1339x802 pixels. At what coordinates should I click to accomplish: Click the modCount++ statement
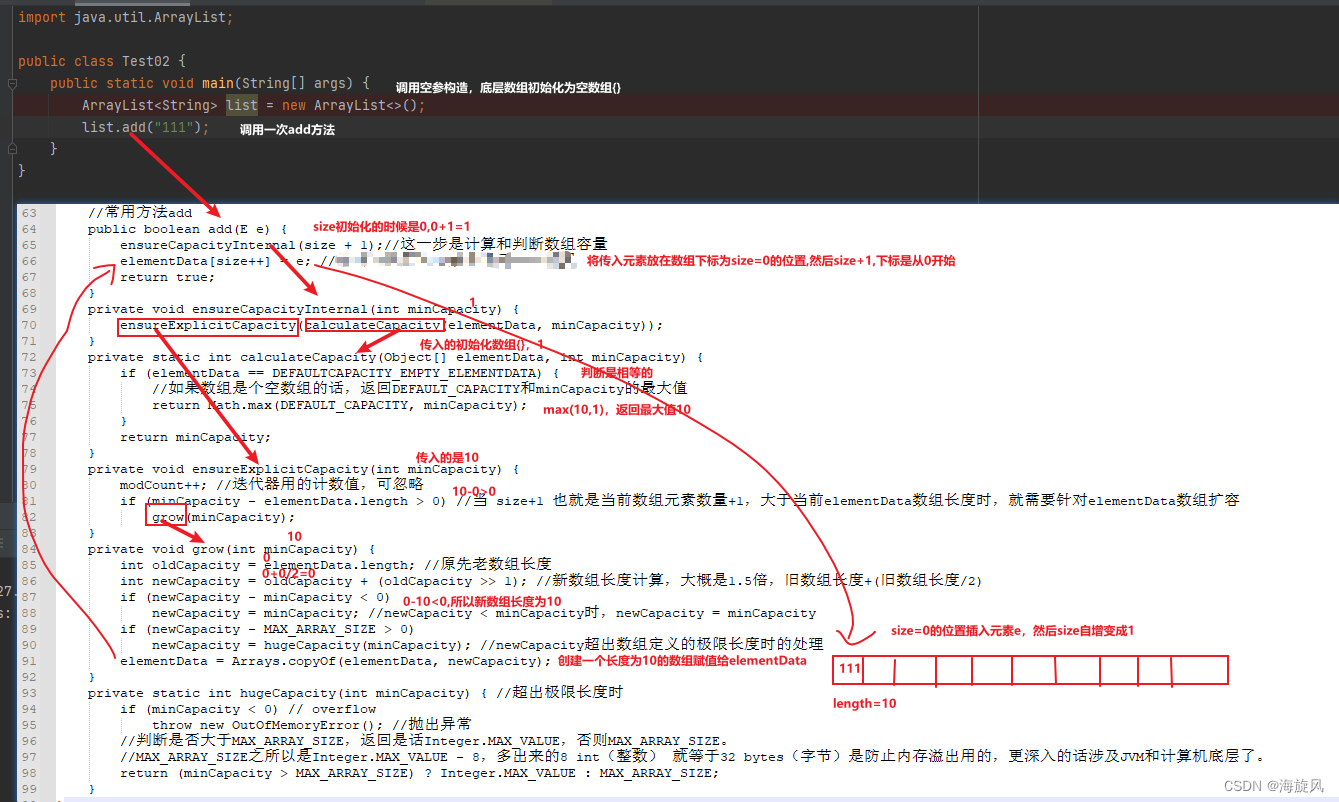164,485
